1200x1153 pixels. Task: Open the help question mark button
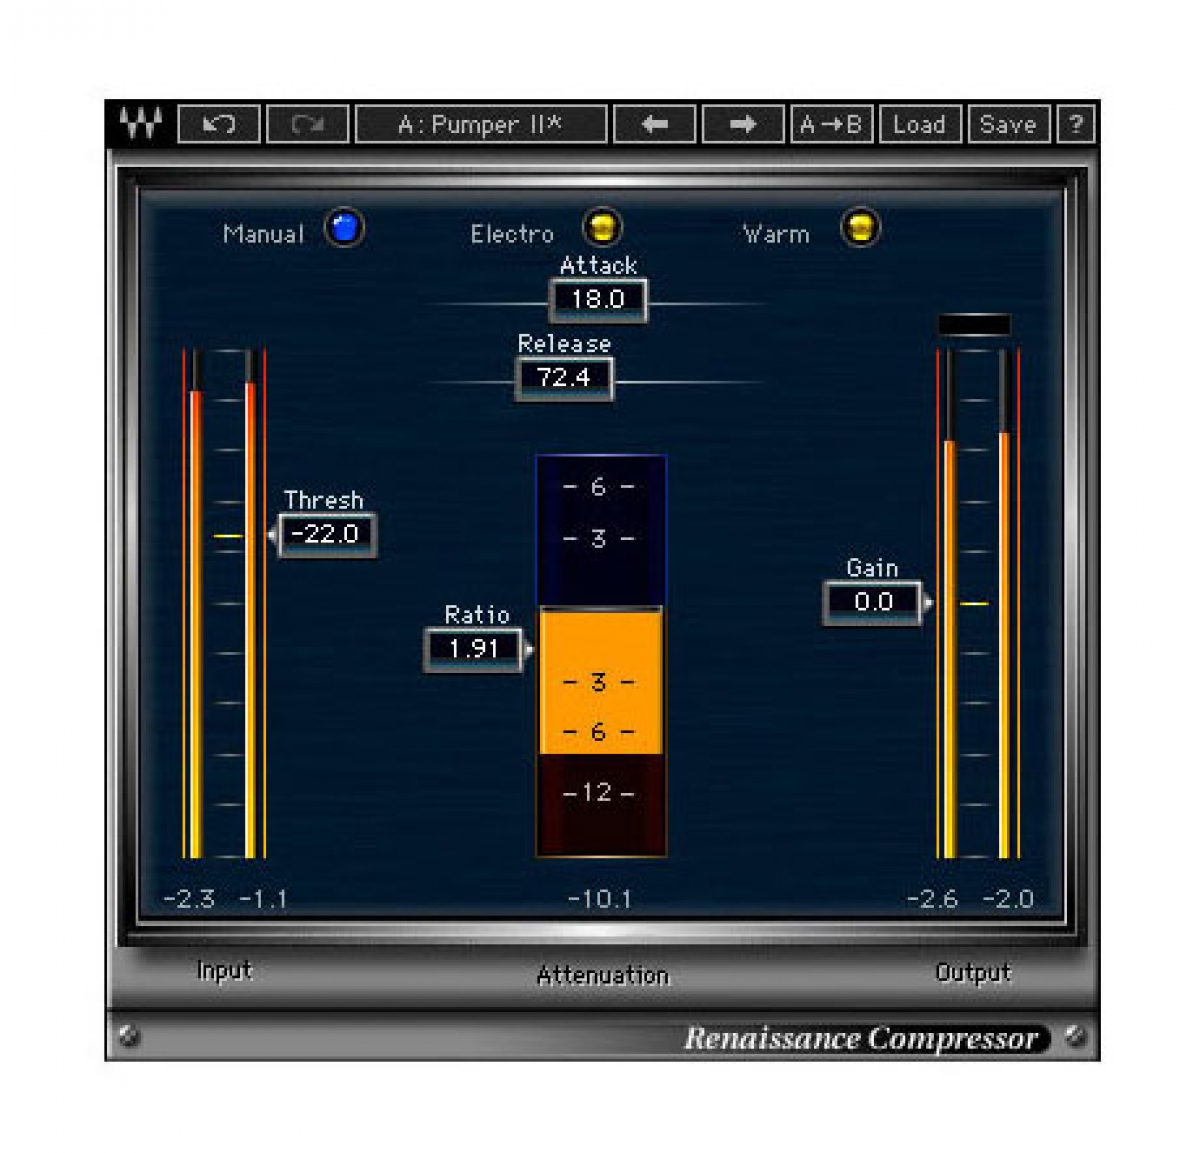[1076, 124]
